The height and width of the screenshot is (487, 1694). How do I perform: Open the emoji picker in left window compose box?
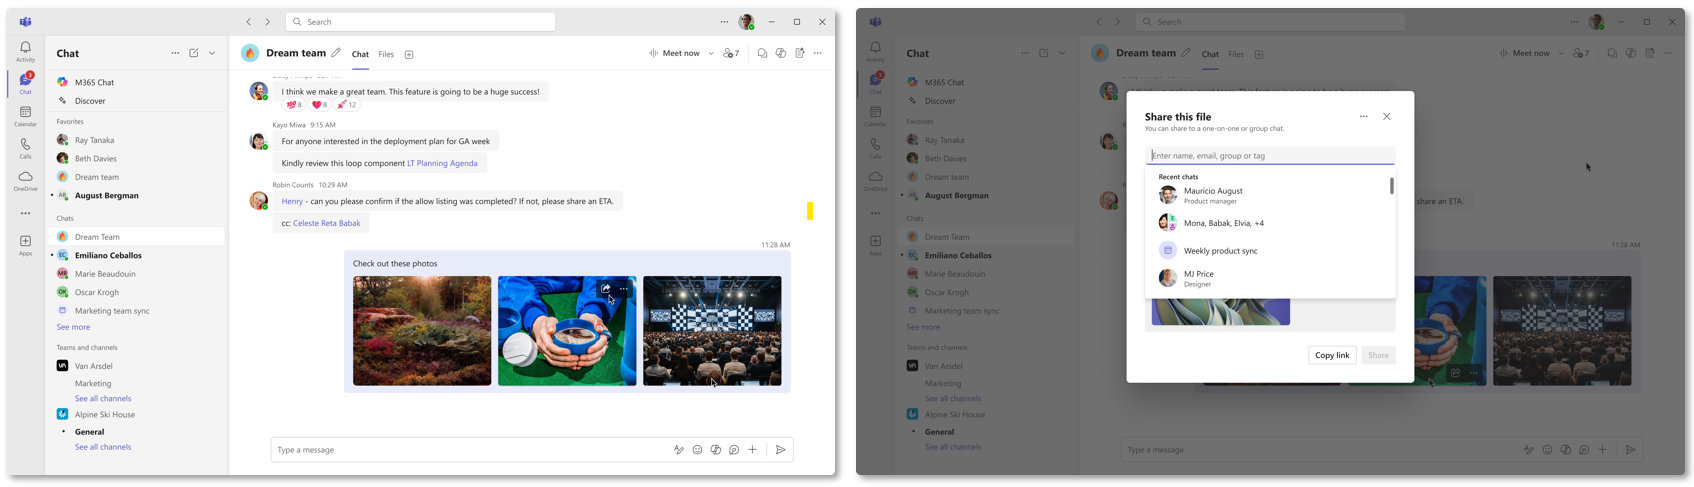coord(697,450)
